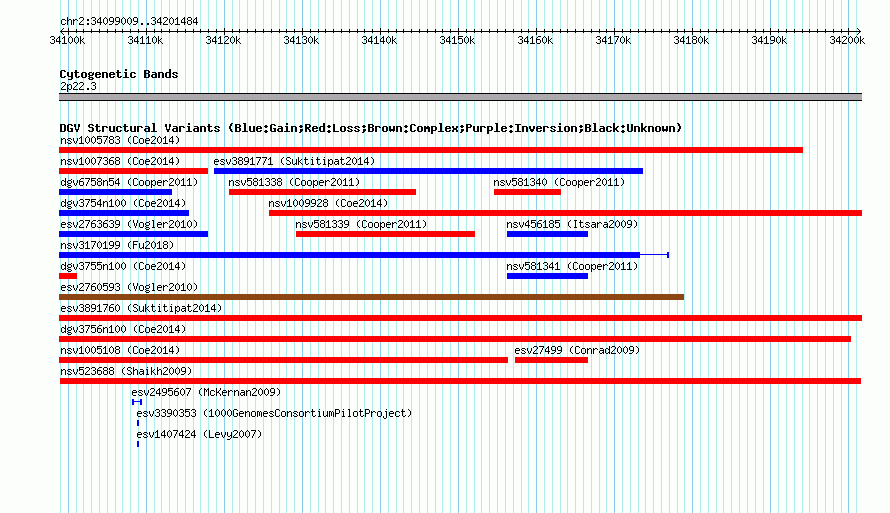Click the dgv3755n100 (Coe2014) label
This screenshot has width=890, height=513.
click(123, 266)
